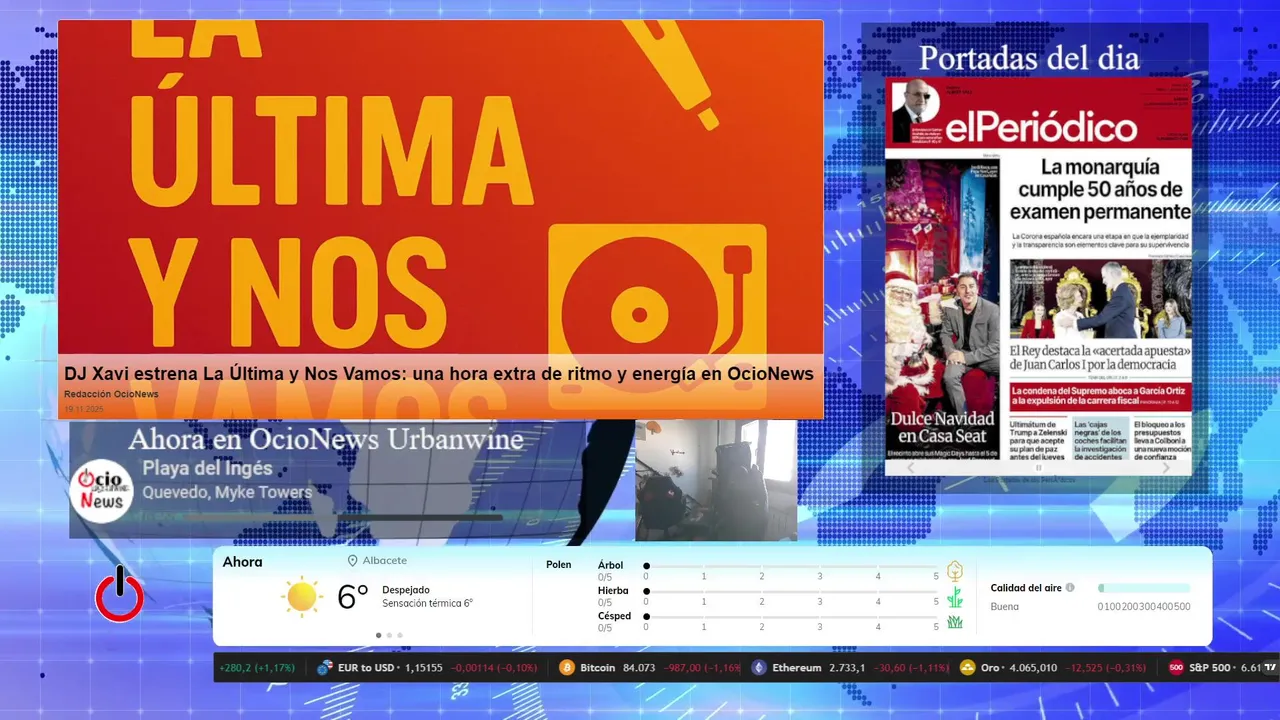Click the 'Calidad del aire' label
This screenshot has width=1280, height=720.
point(1026,588)
